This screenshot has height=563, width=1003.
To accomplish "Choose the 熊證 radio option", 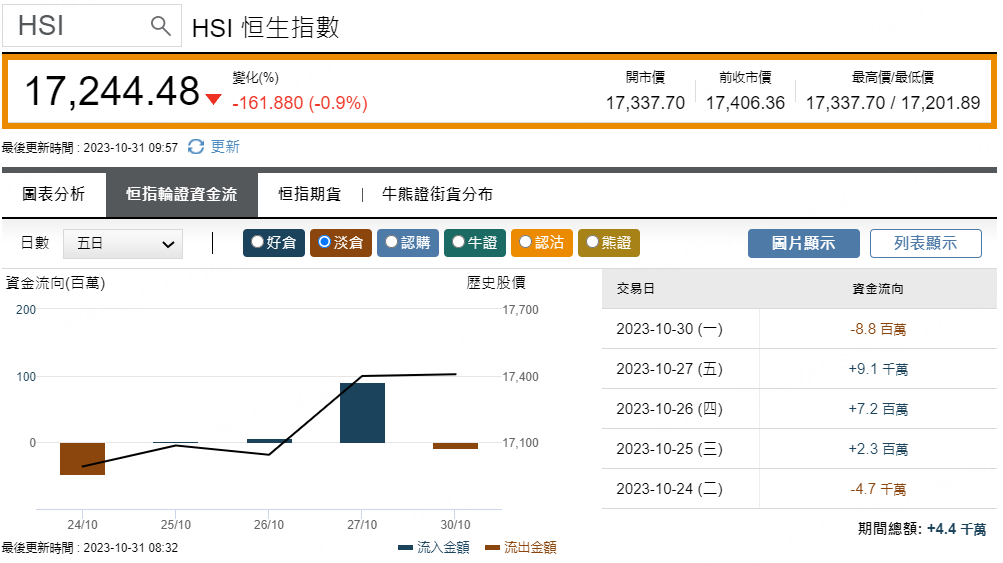I will click(592, 242).
